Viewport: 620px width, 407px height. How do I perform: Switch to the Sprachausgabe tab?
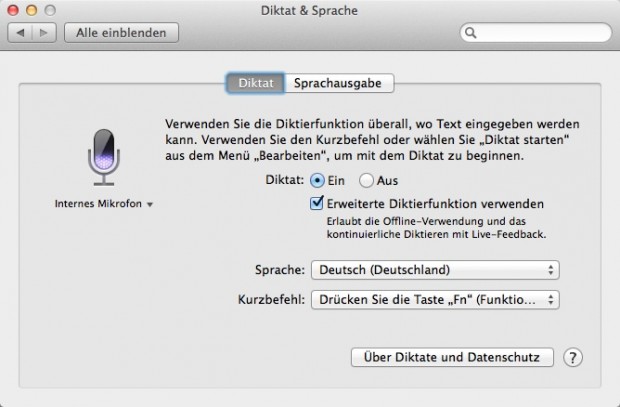pos(339,83)
